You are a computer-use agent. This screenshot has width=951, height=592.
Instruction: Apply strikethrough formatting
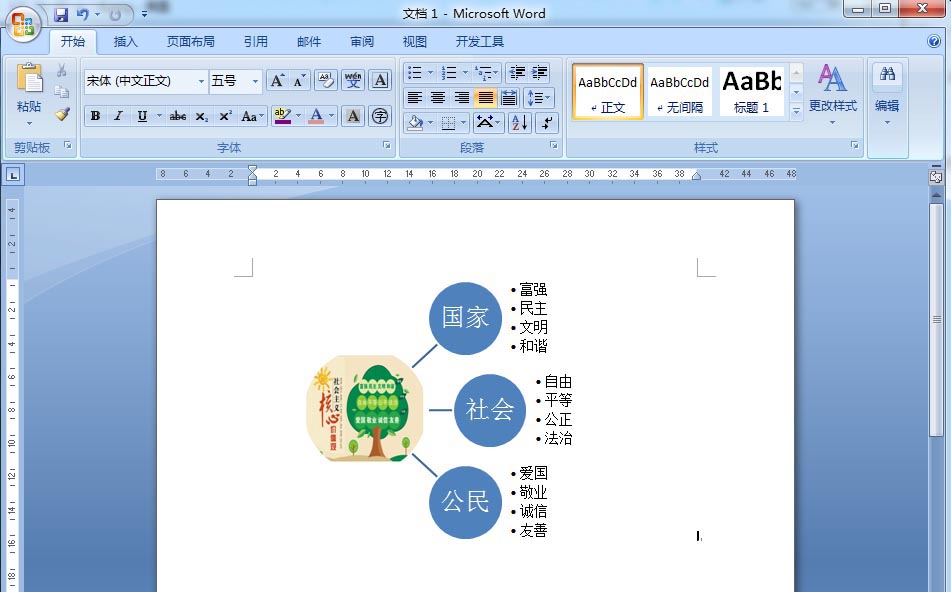(x=178, y=116)
